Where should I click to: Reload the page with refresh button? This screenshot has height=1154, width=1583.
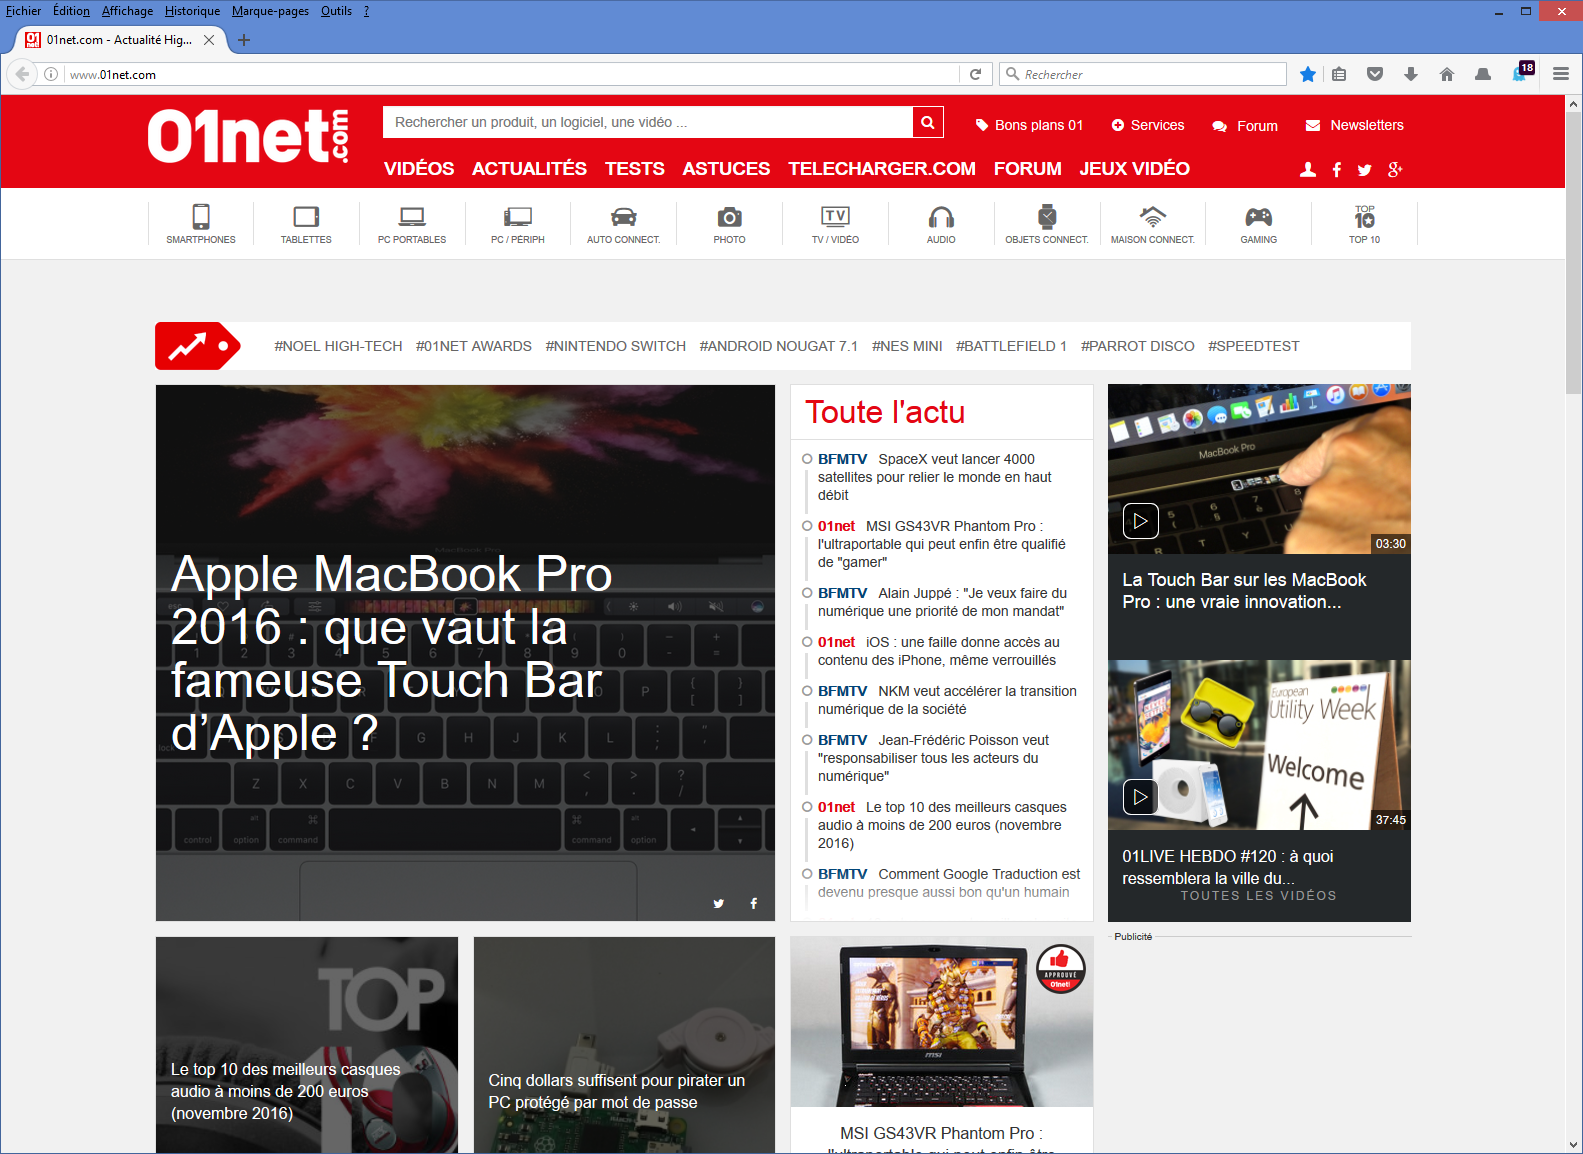tap(976, 74)
